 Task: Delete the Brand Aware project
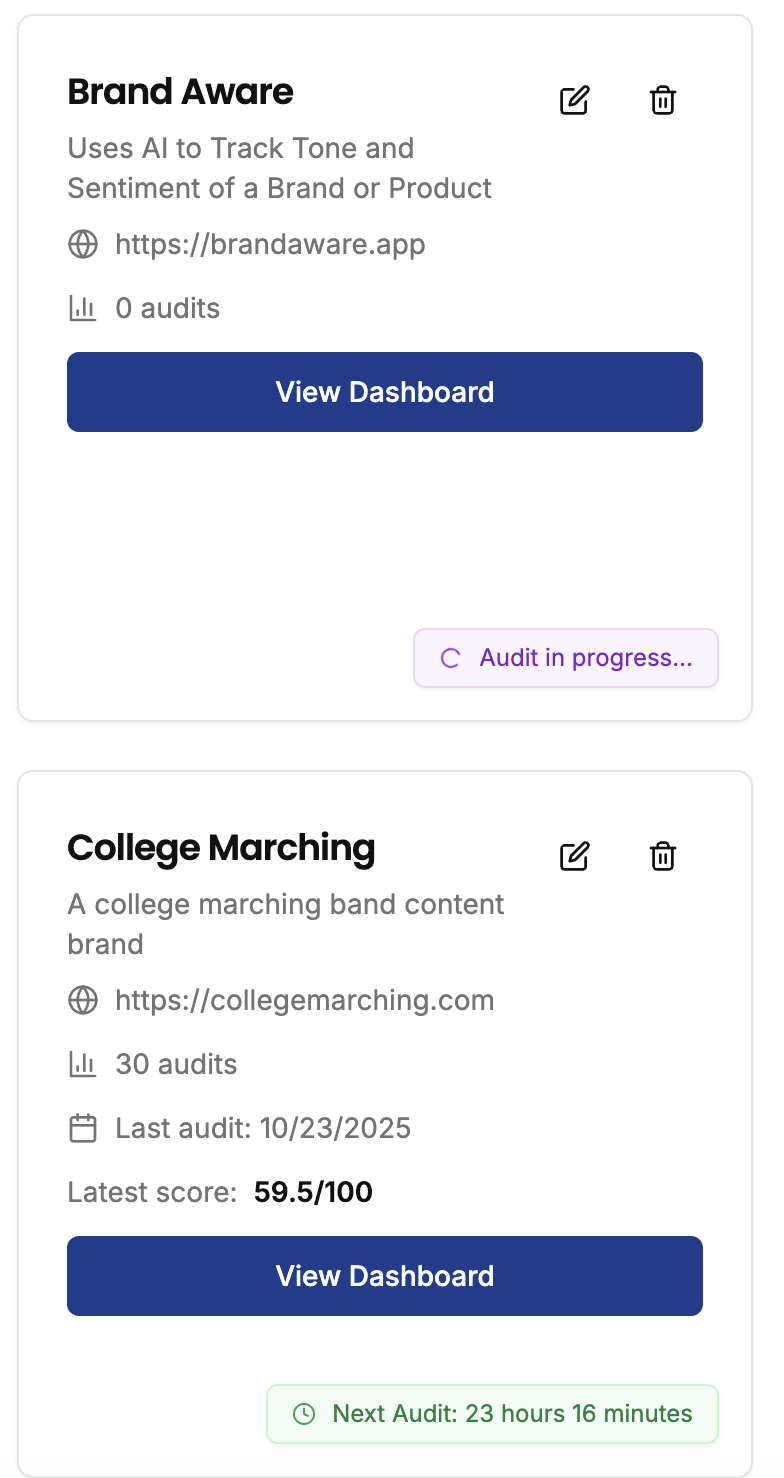(x=663, y=100)
